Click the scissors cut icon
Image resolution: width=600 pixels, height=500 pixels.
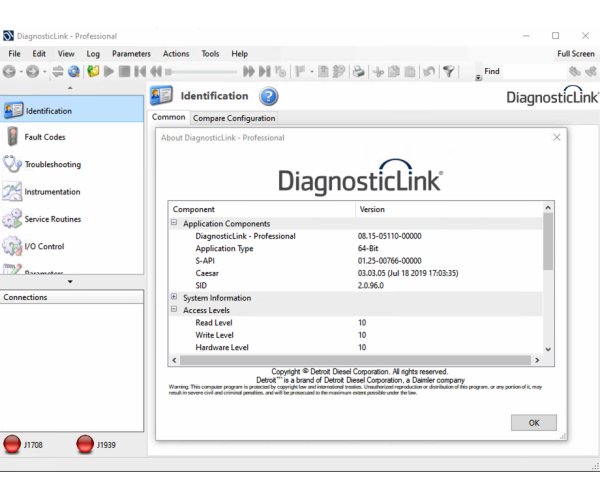click(x=378, y=72)
